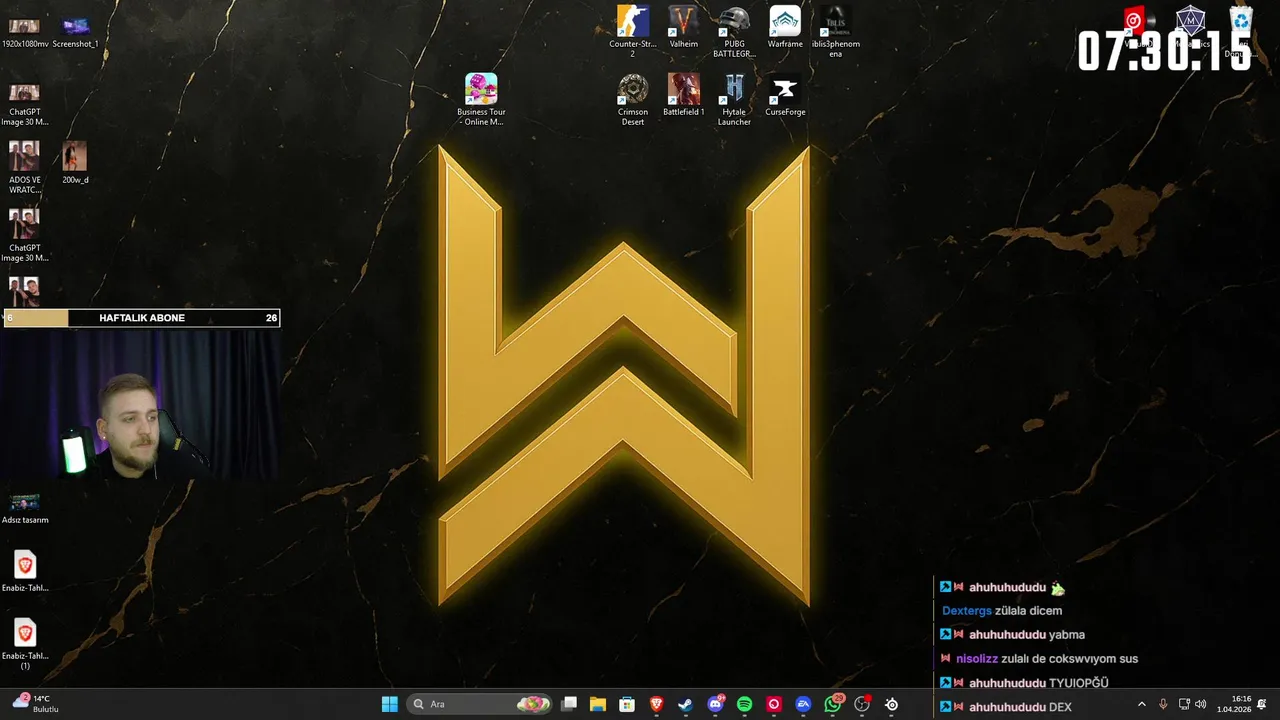
Task: Launch Brave browser from the taskbar
Action: pyautogui.click(x=657, y=704)
